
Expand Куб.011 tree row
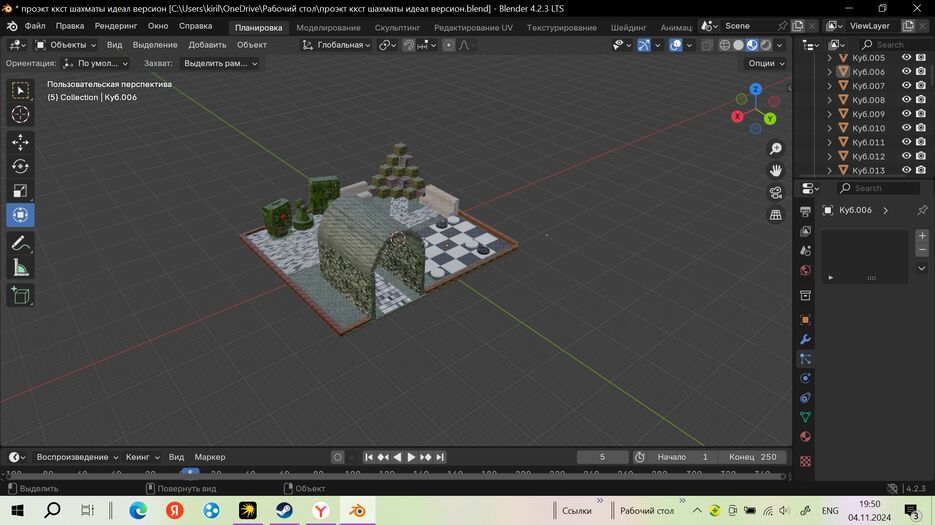click(x=829, y=142)
